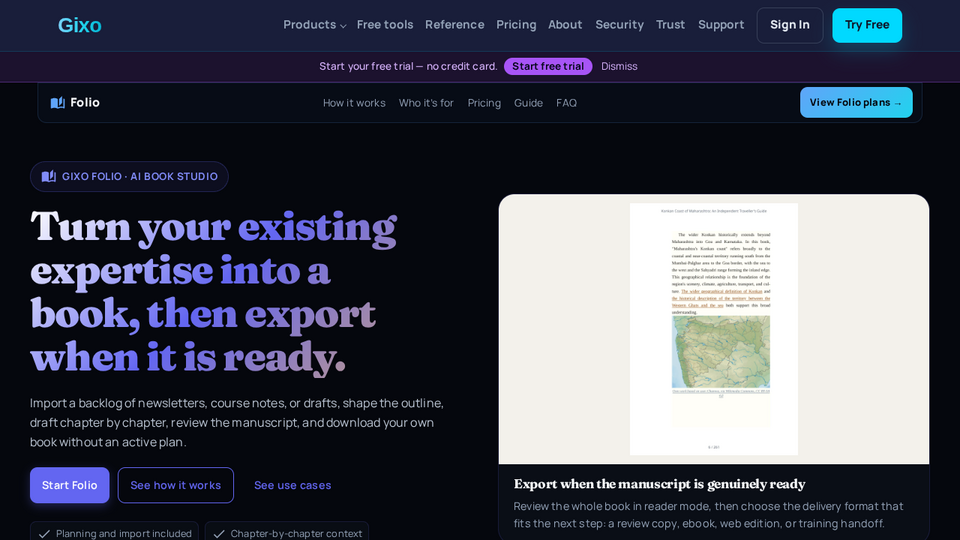
Task: Open the Trust page
Action: [670, 25]
